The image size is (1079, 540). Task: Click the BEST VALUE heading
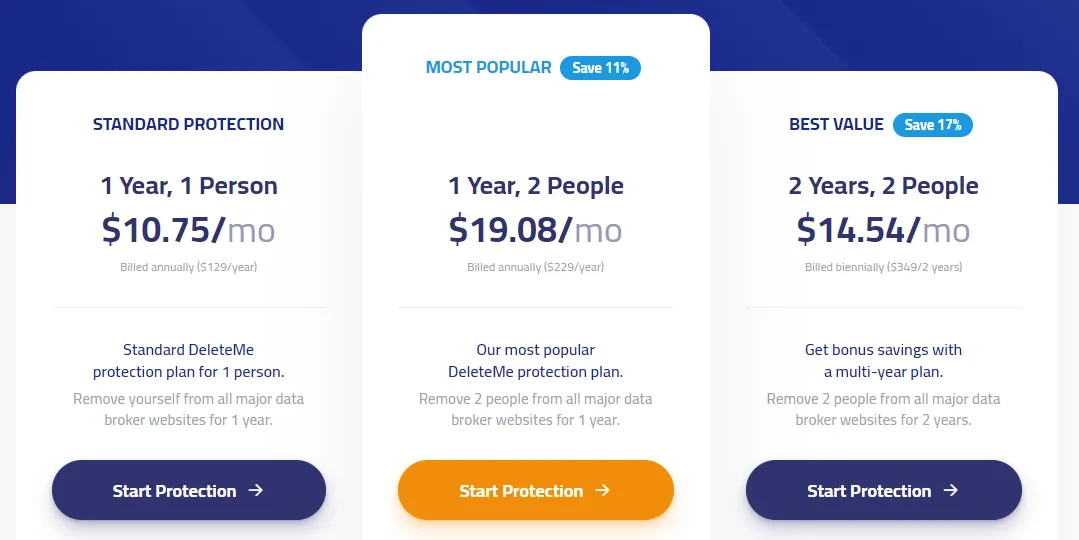pyautogui.click(x=836, y=125)
